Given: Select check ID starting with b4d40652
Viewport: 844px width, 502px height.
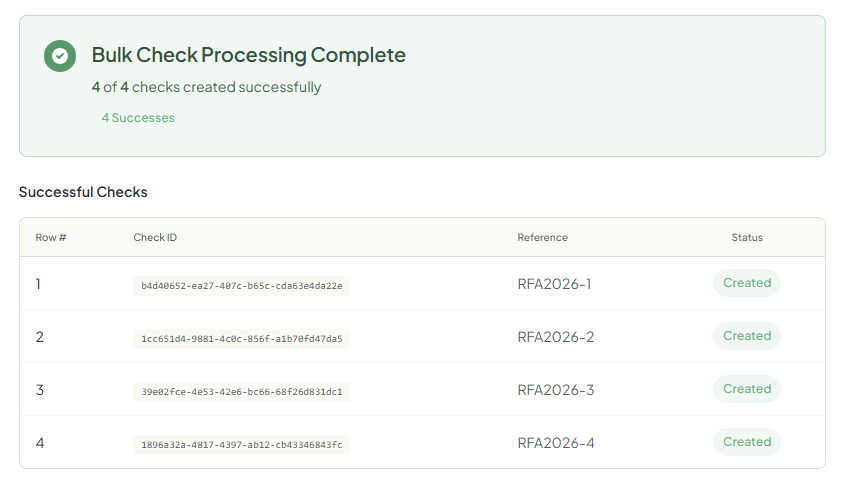Looking at the screenshot, I should coord(242,285).
